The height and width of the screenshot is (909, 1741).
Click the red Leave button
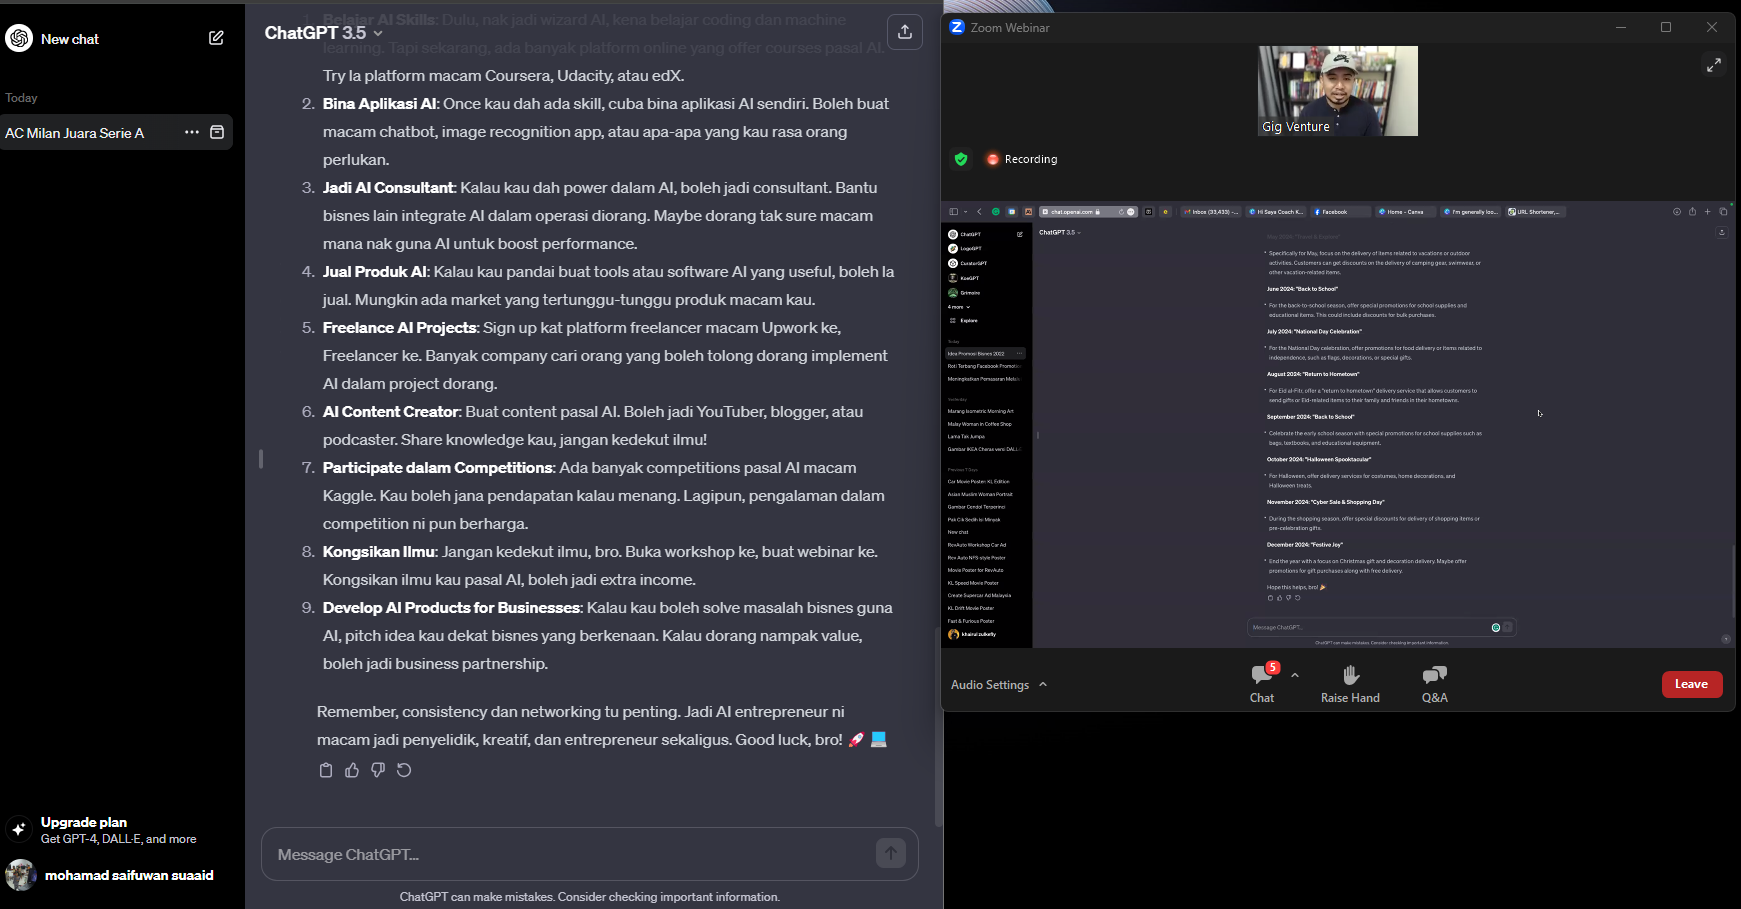pos(1692,684)
